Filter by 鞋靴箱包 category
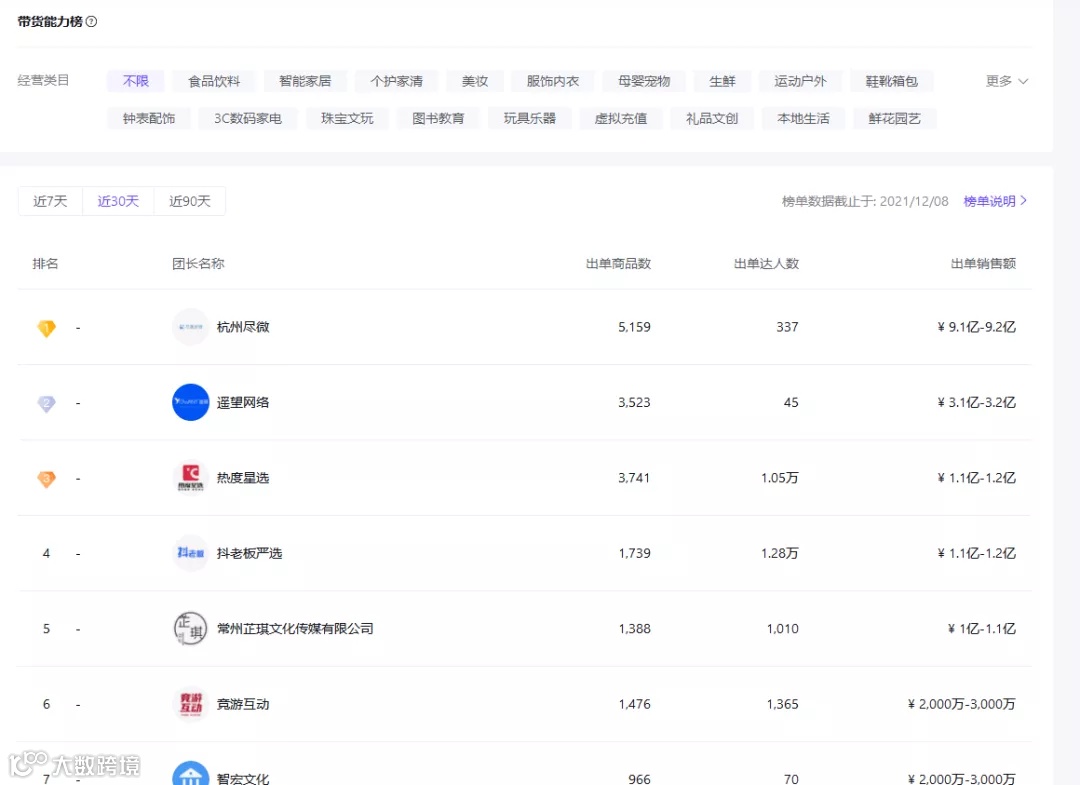This screenshot has width=1080, height=785. 892,81
